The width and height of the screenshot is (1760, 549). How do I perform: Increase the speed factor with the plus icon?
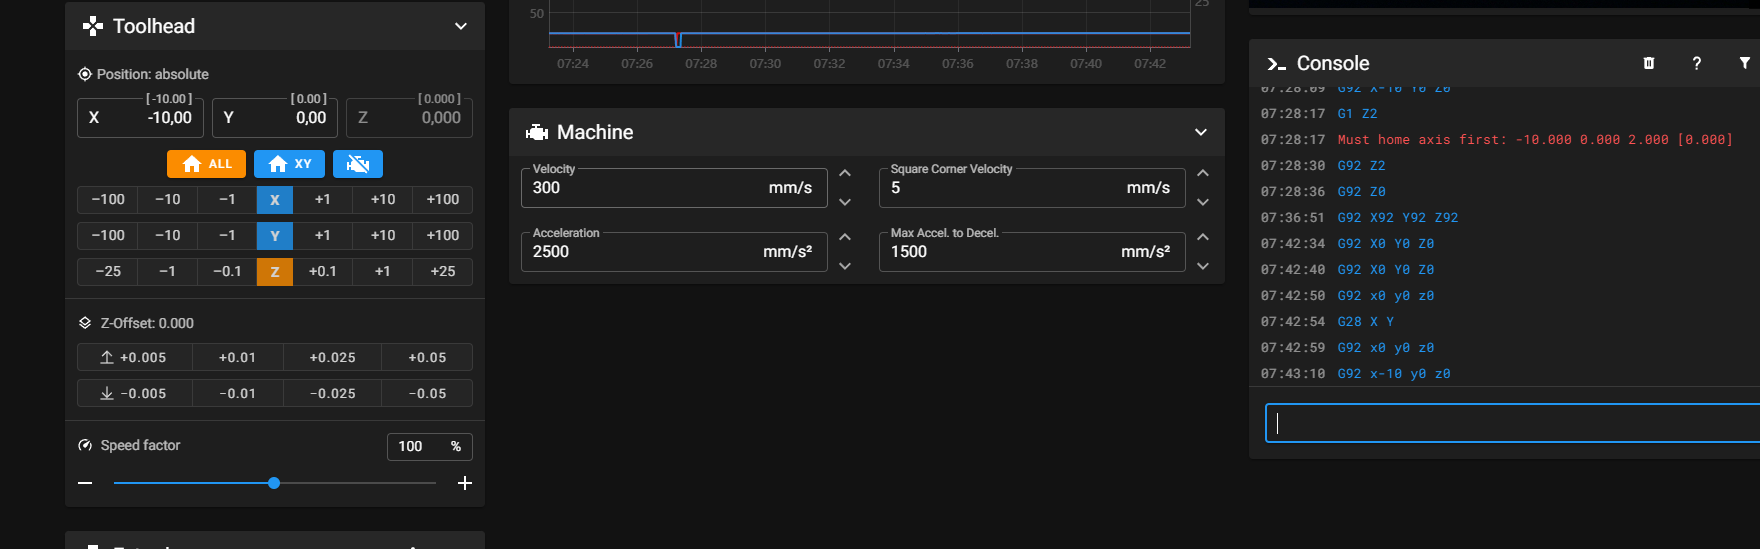click(465, 483)
